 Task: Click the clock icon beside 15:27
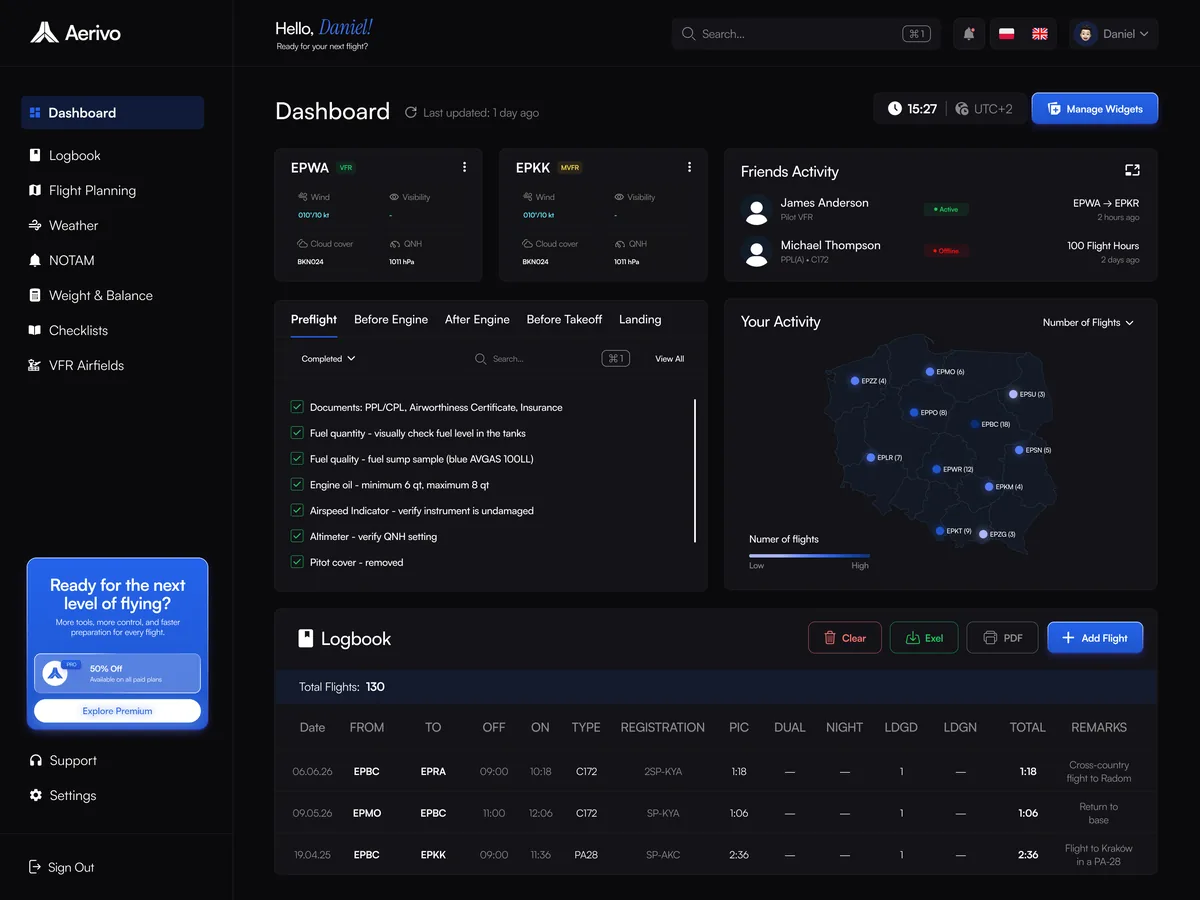[894, 109]
